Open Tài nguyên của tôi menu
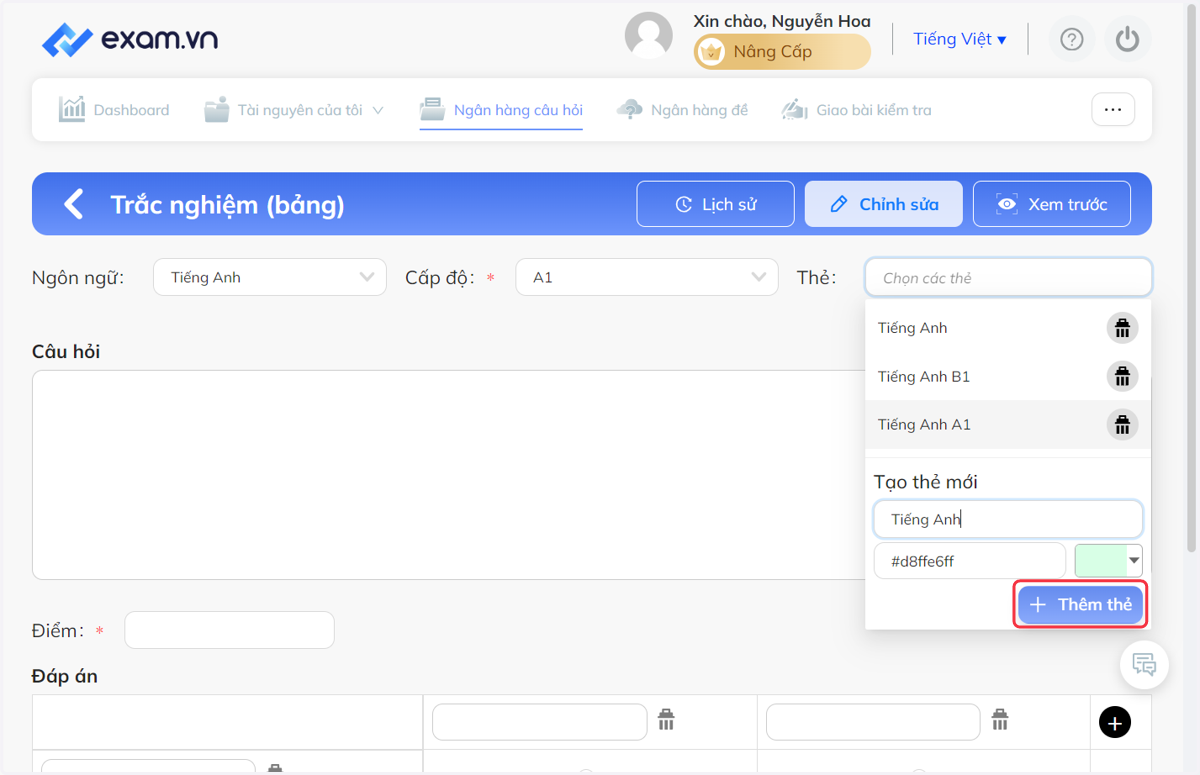 click(x=294, y=110)
